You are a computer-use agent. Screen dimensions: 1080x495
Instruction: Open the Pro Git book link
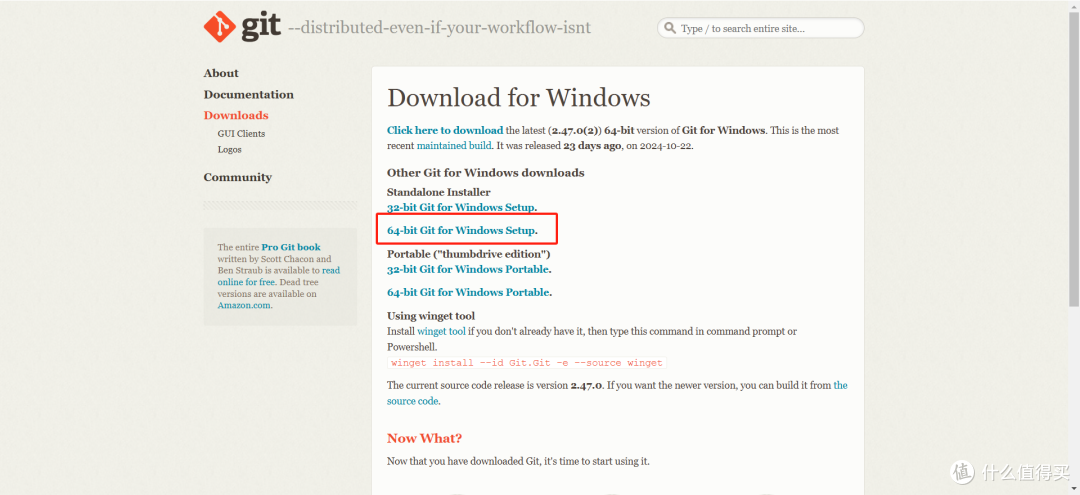tap(291, 247)
